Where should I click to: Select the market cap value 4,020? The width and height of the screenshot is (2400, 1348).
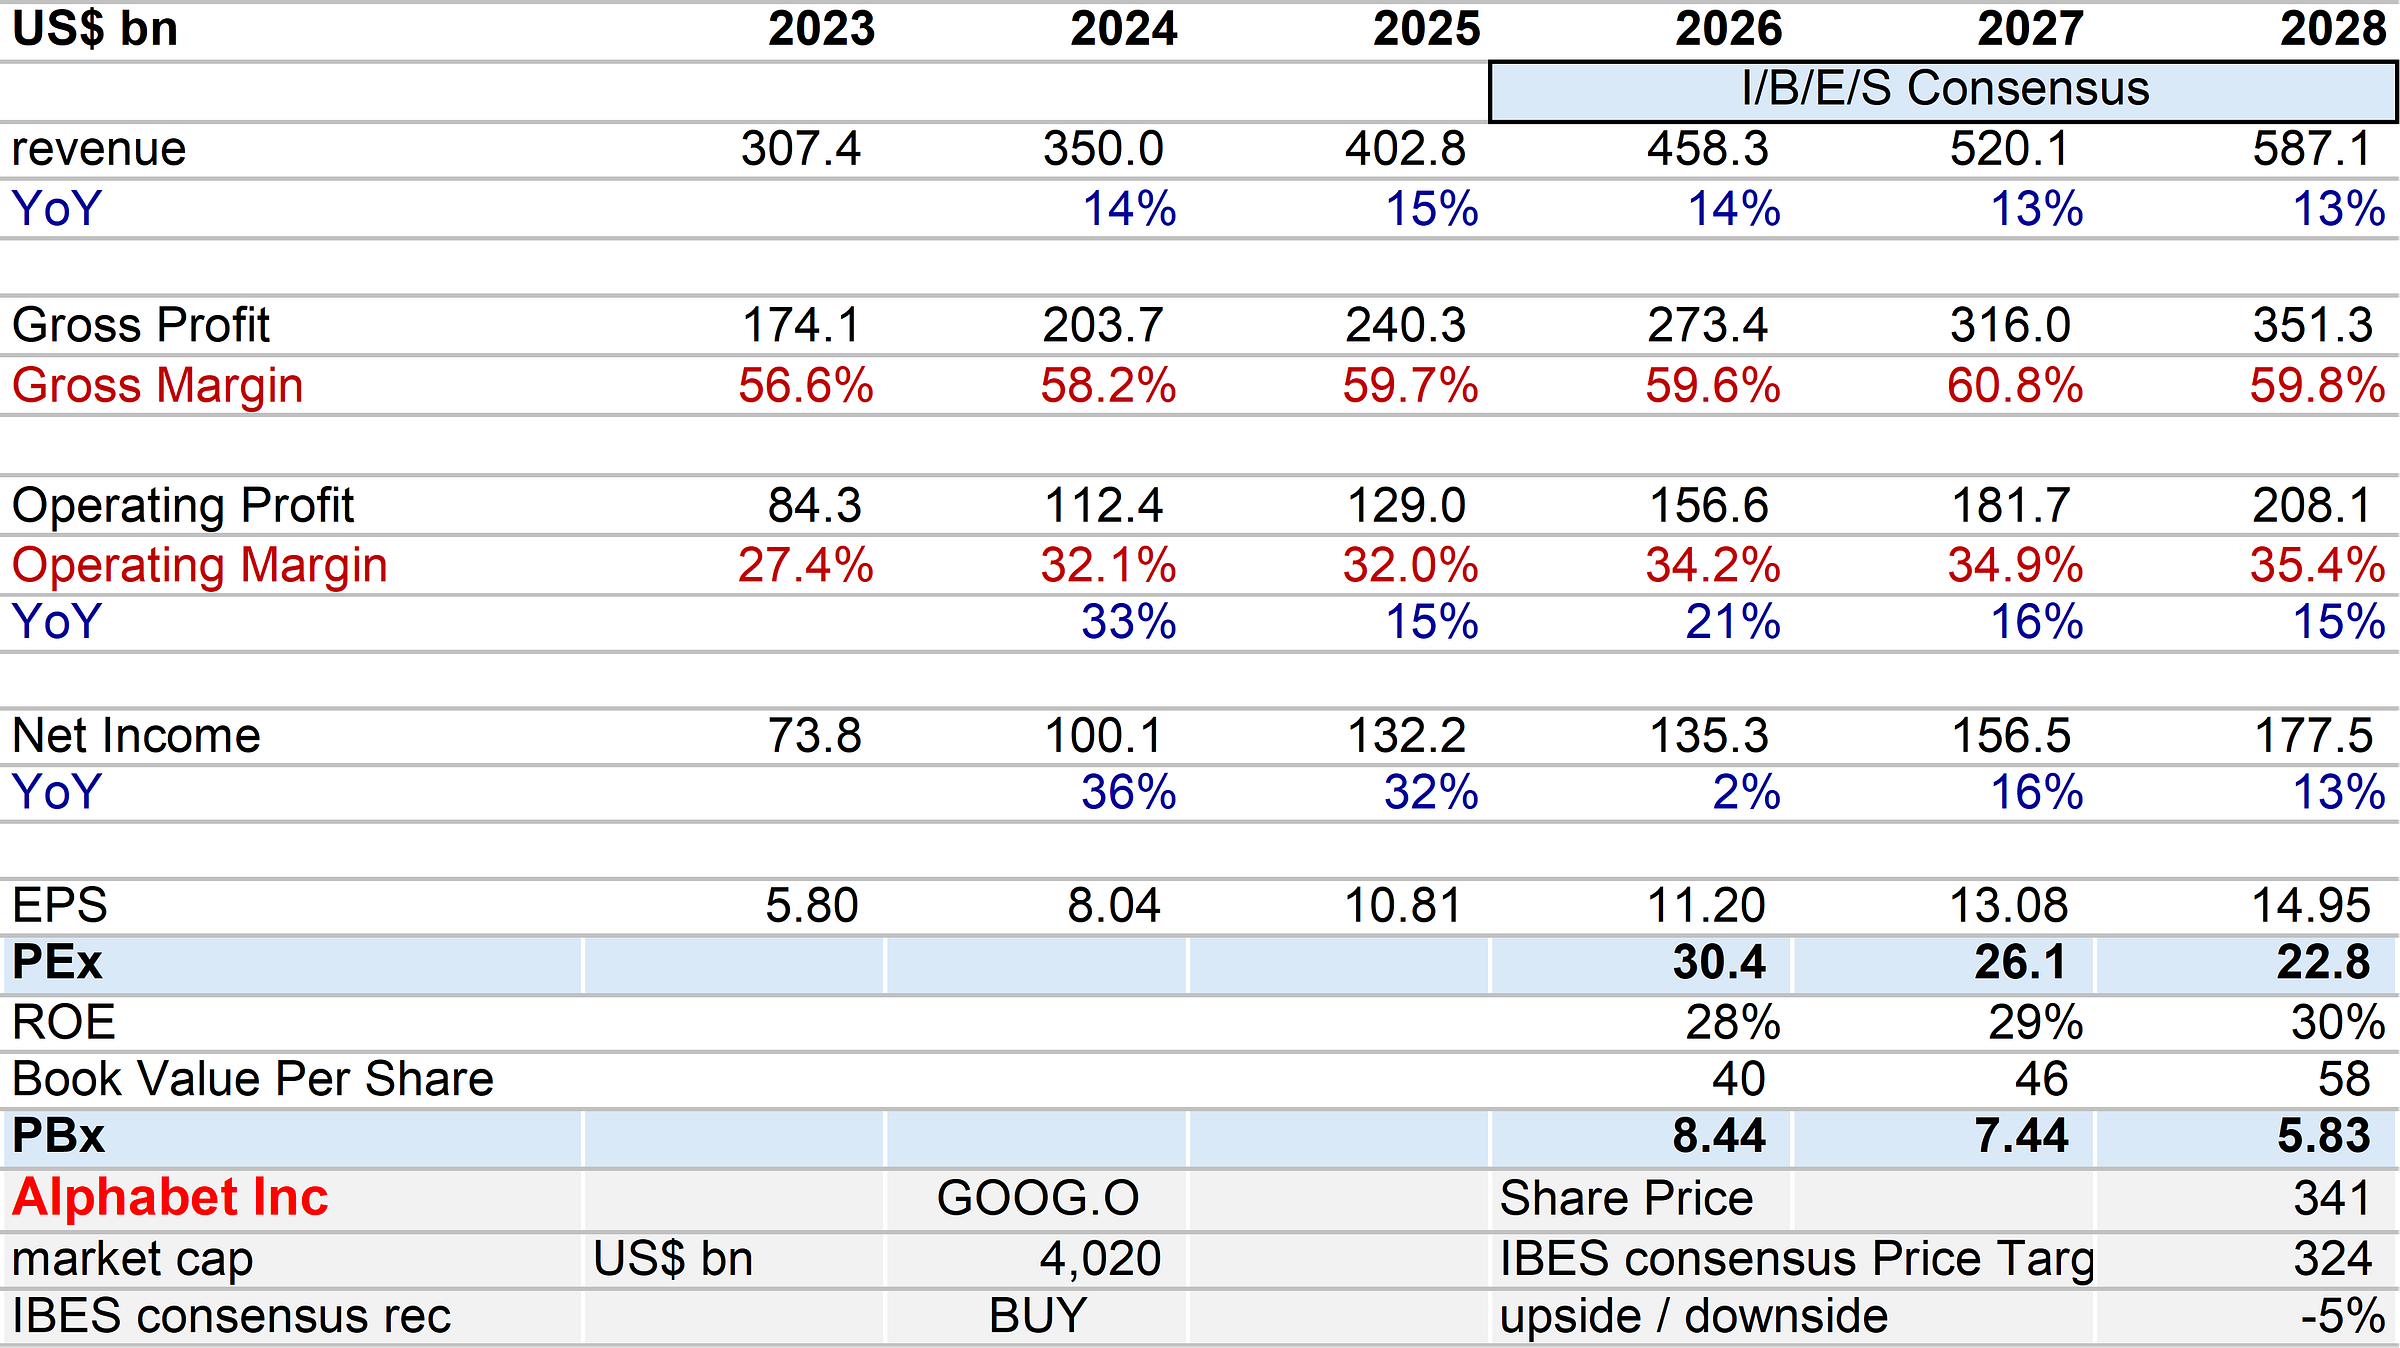point(1100,1258)
